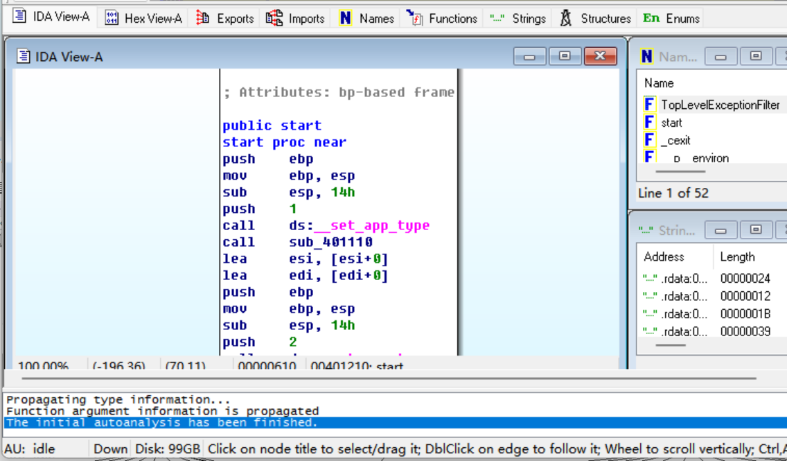Viewport: 788px width, 461px height.
Task: Select the string row with length 00000039
Action: (x=713, y=331)
